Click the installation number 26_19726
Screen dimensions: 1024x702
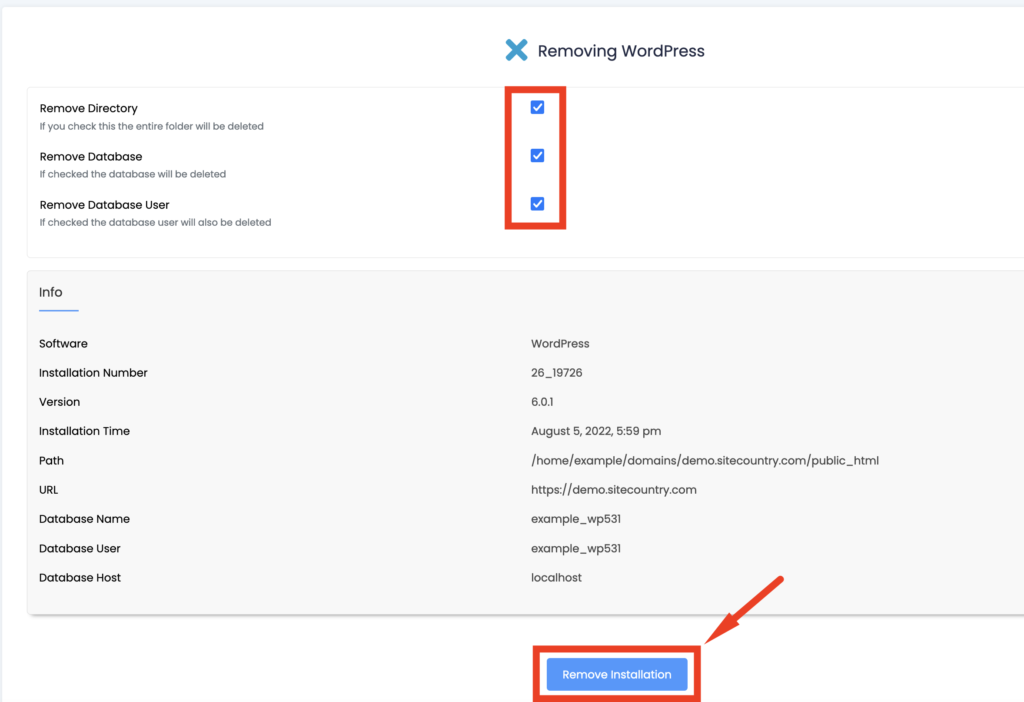pyautogui.click(x=556, y=373)
